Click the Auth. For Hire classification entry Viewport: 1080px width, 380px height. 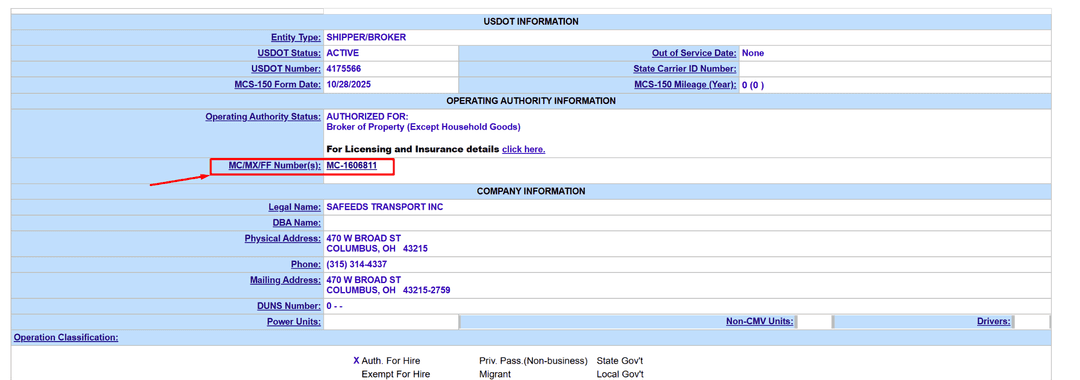click(391, 361)
